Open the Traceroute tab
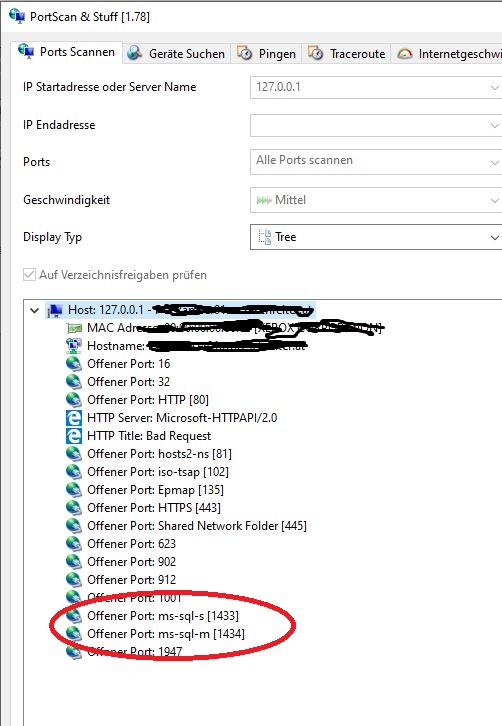Screen dimensions: 502x726 (x=347, y=54)
